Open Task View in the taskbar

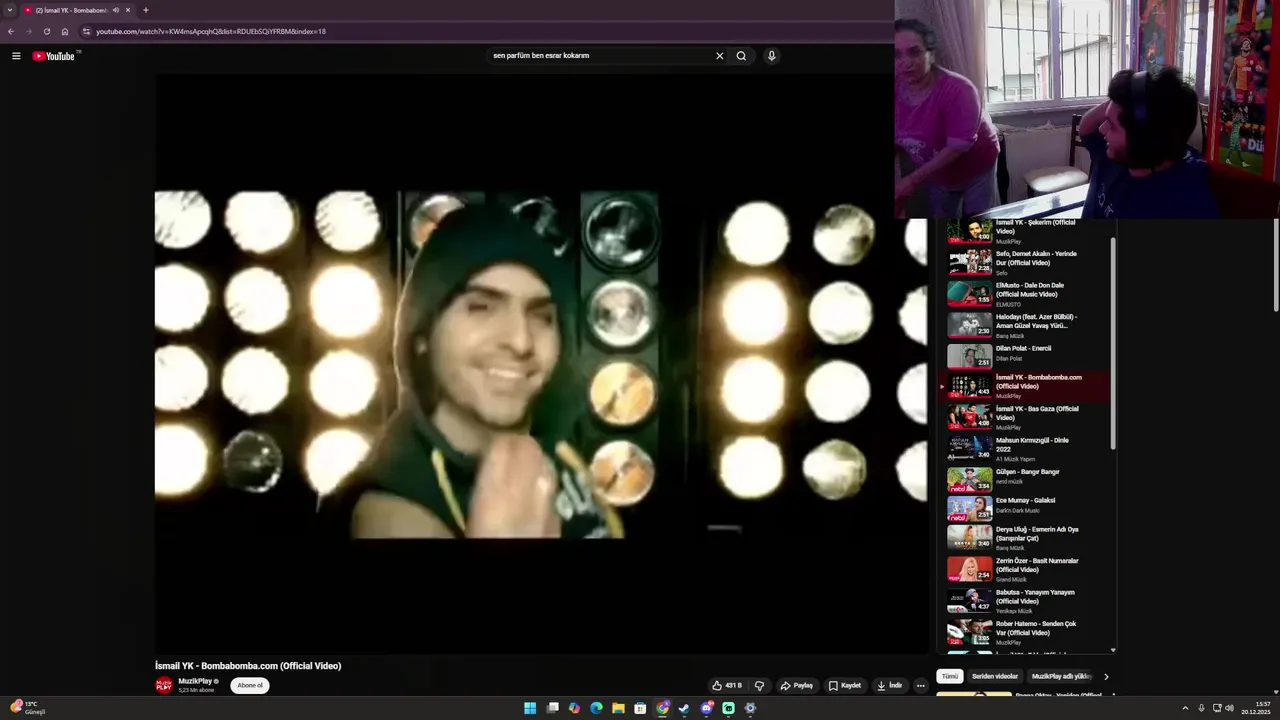(552, 708)
